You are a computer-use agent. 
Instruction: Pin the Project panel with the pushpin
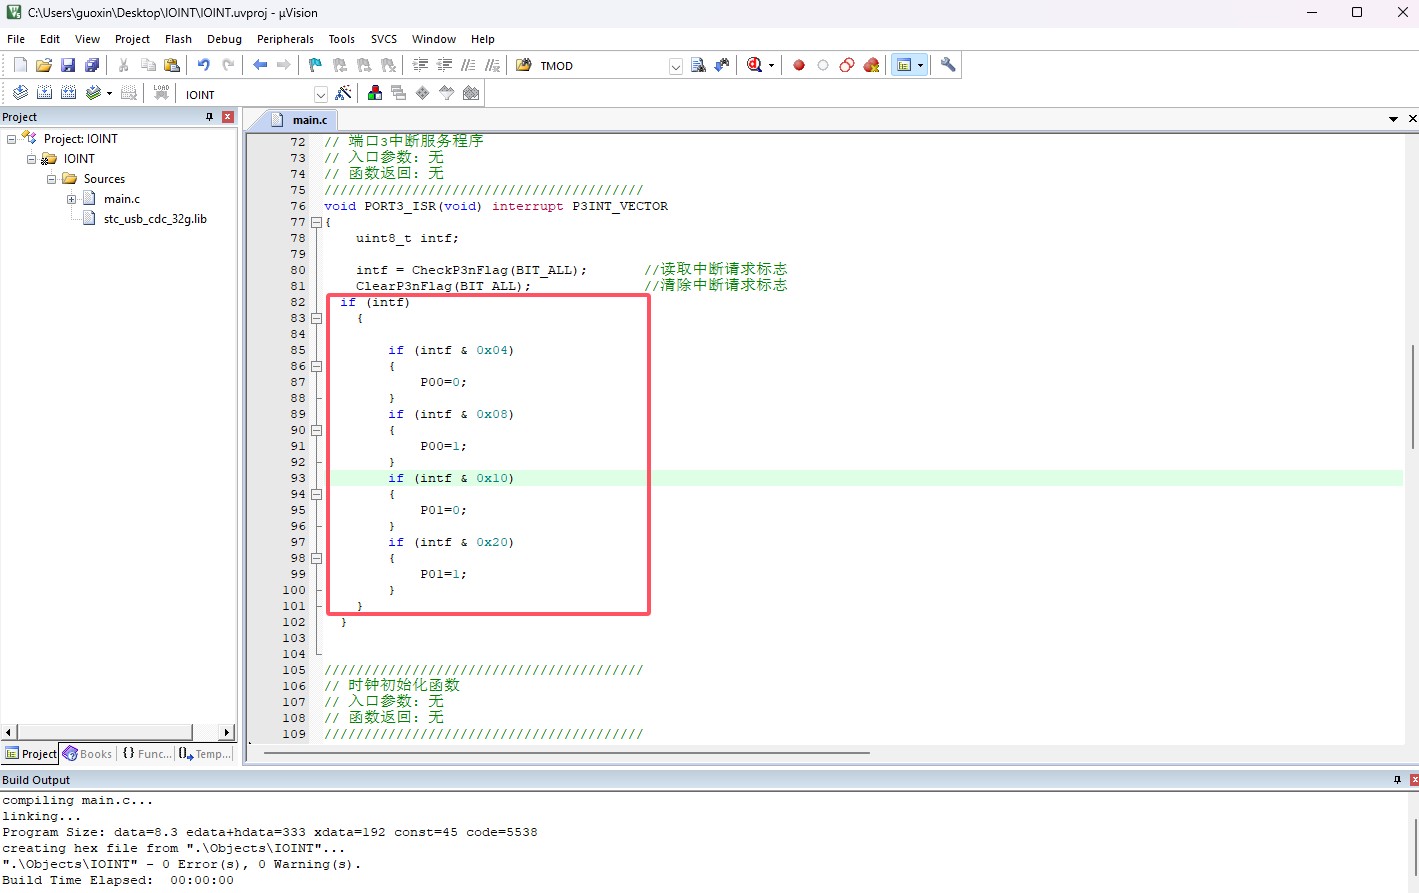(x=209, y=117)
